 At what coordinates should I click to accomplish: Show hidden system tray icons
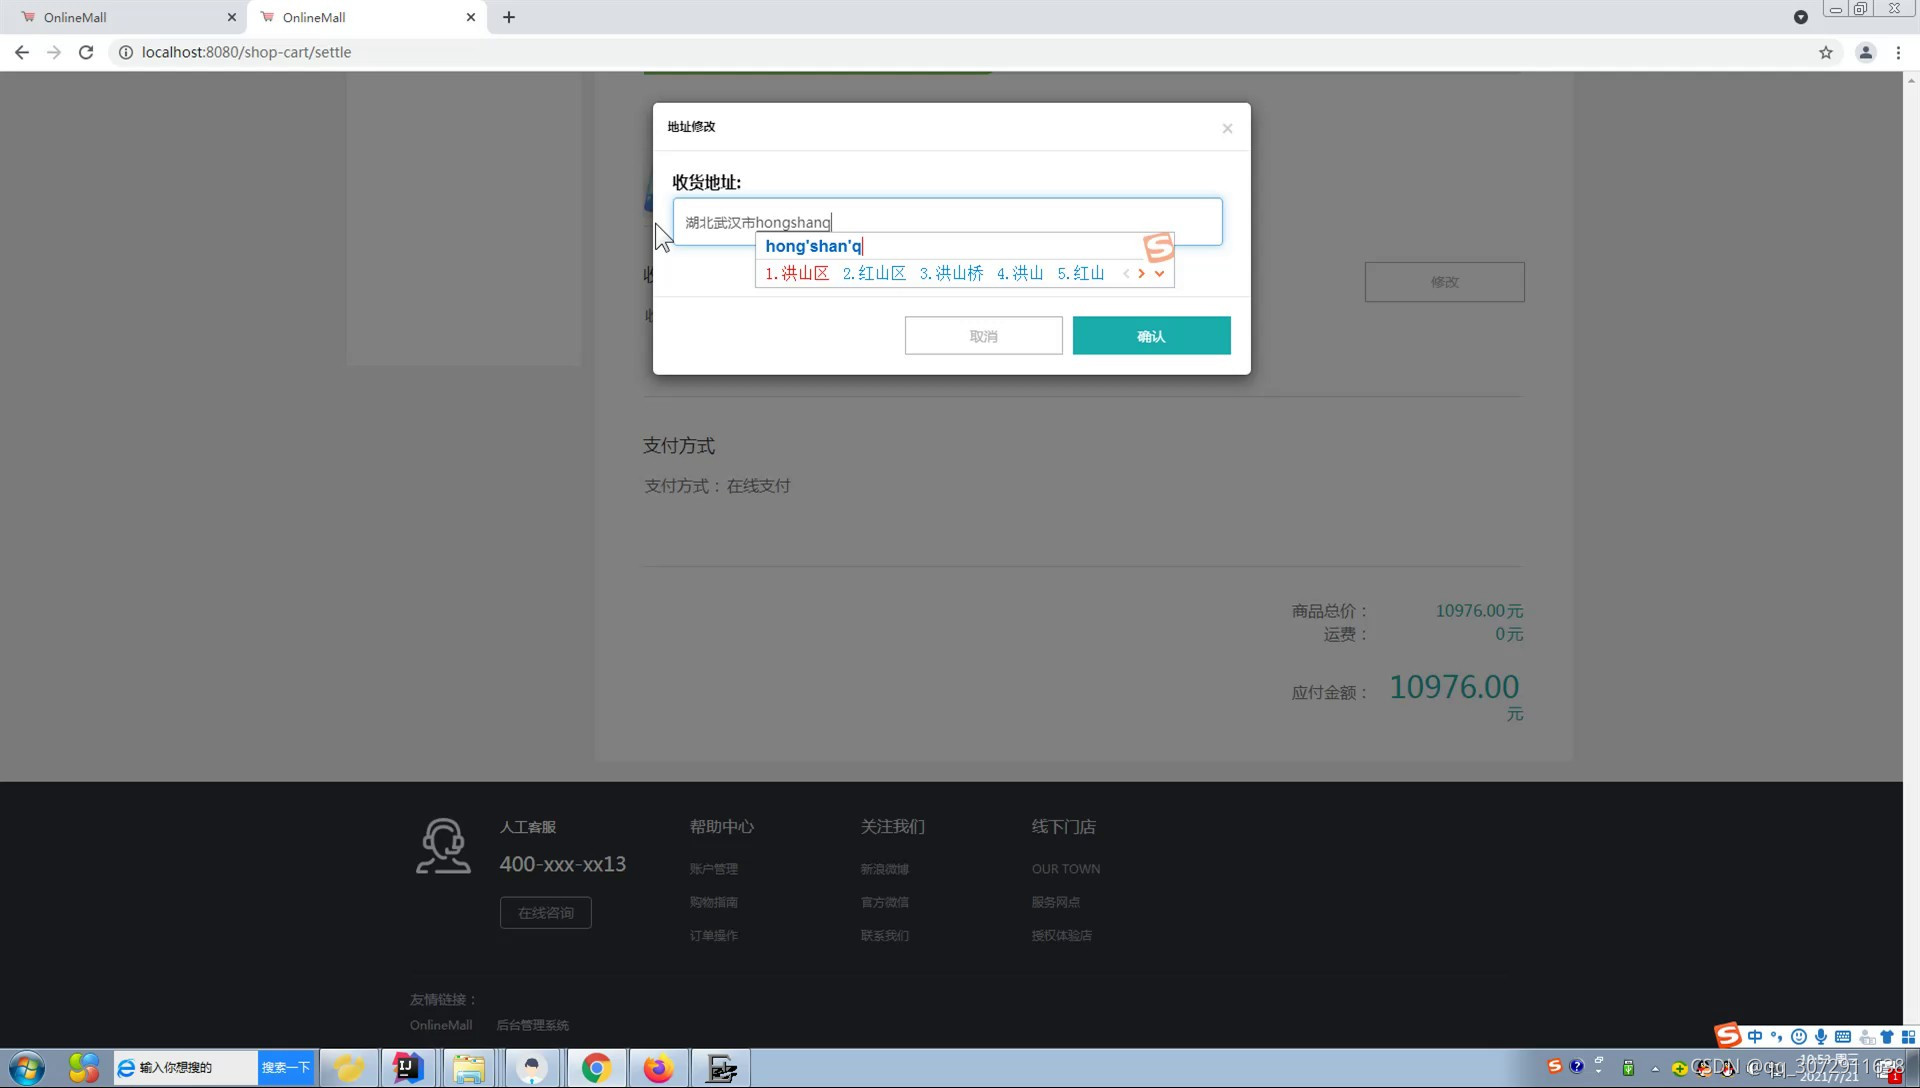pyautogui.click(x=1655, y=1069)
